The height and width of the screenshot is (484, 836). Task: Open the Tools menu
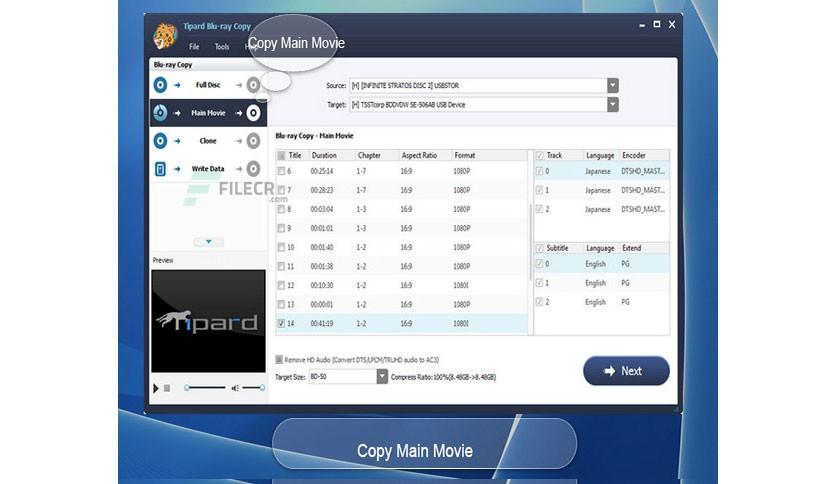click(222, 47)
